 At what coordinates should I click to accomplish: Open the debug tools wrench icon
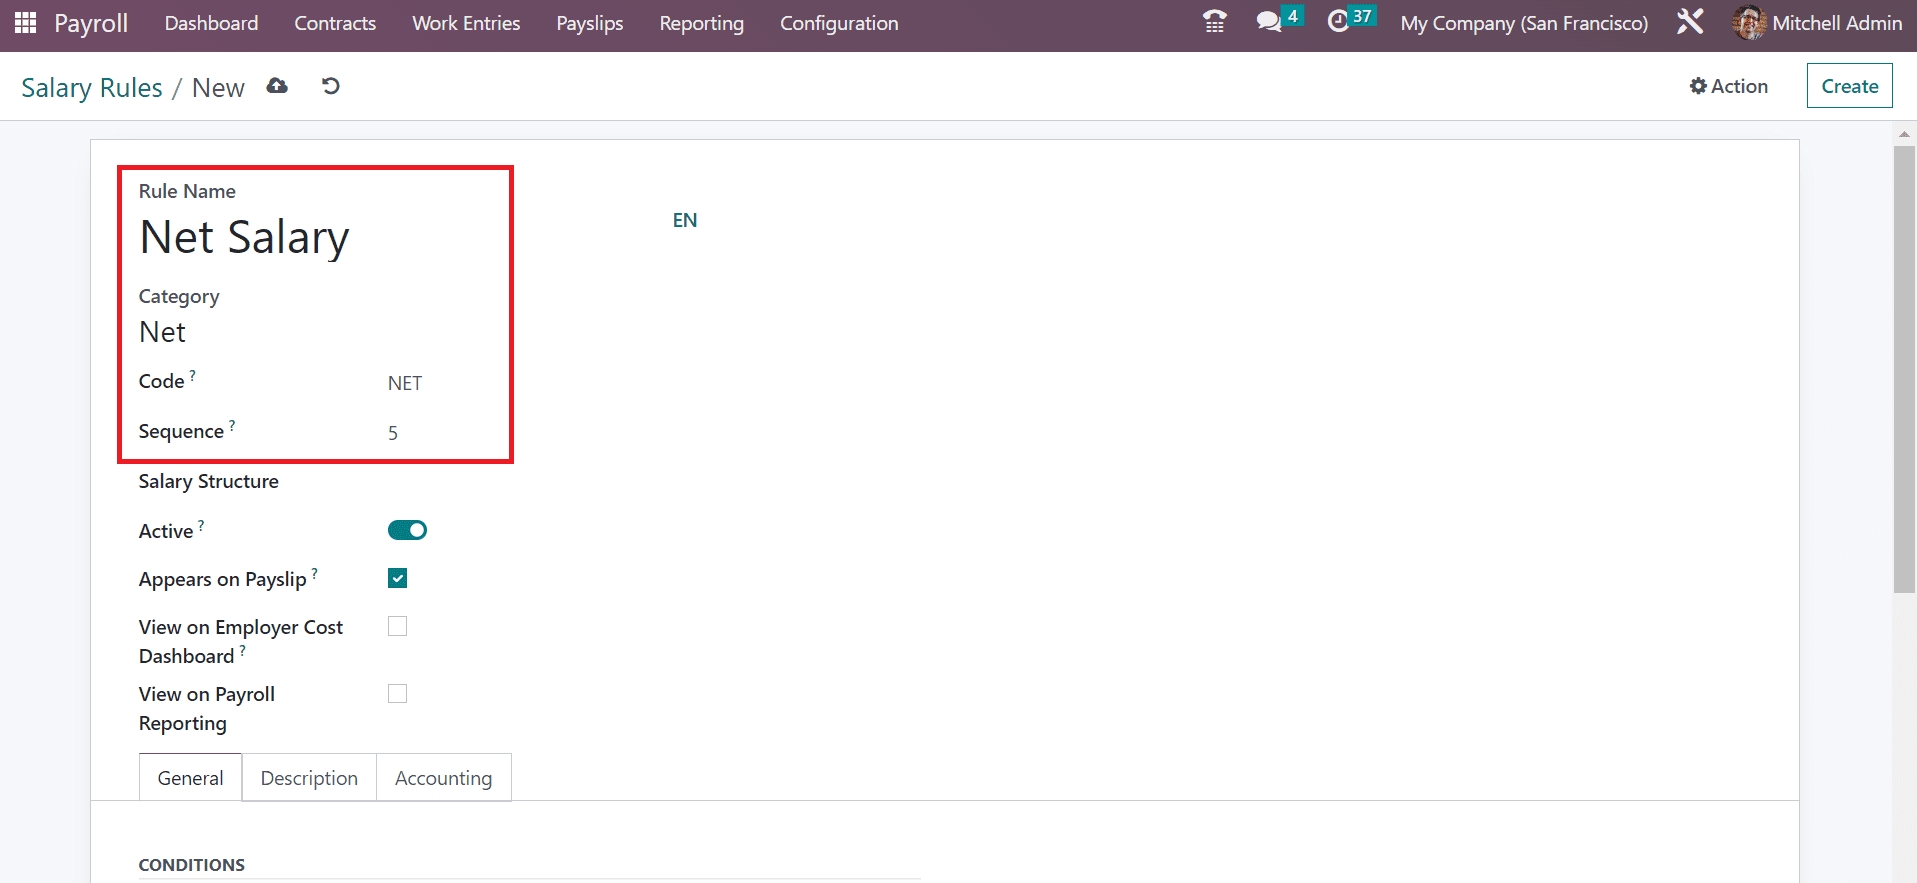point(1689,22)
